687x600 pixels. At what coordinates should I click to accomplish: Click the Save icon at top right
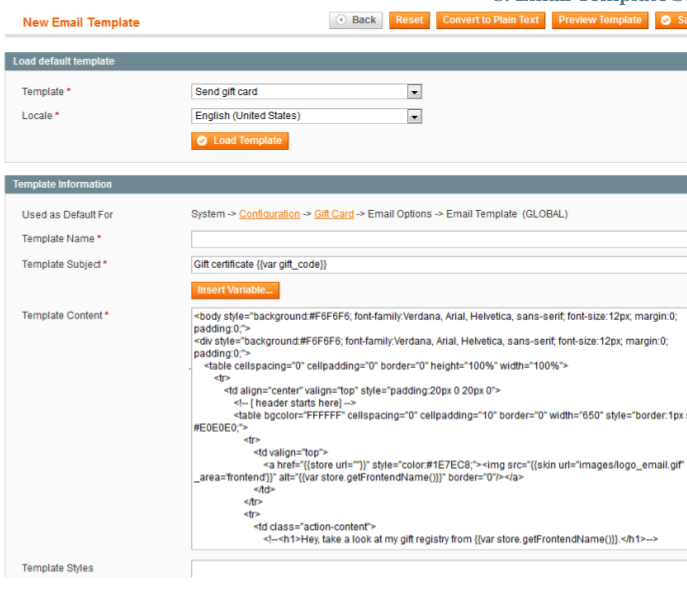[666, 20]
